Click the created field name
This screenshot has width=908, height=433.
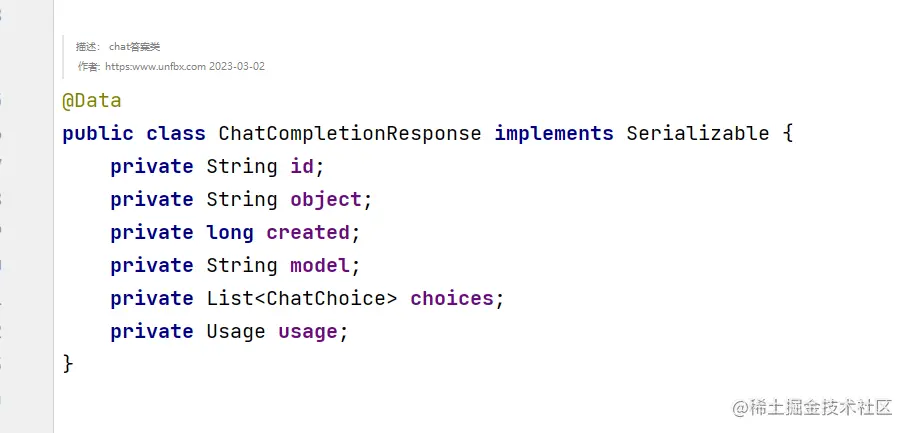pyautogui.click(x=308, y=233)
